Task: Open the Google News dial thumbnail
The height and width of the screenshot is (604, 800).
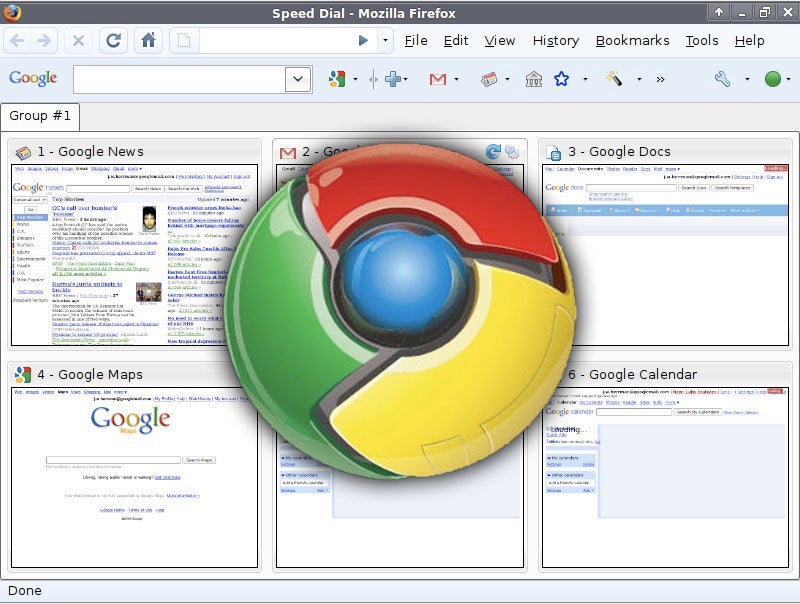Action: [134, 255]
